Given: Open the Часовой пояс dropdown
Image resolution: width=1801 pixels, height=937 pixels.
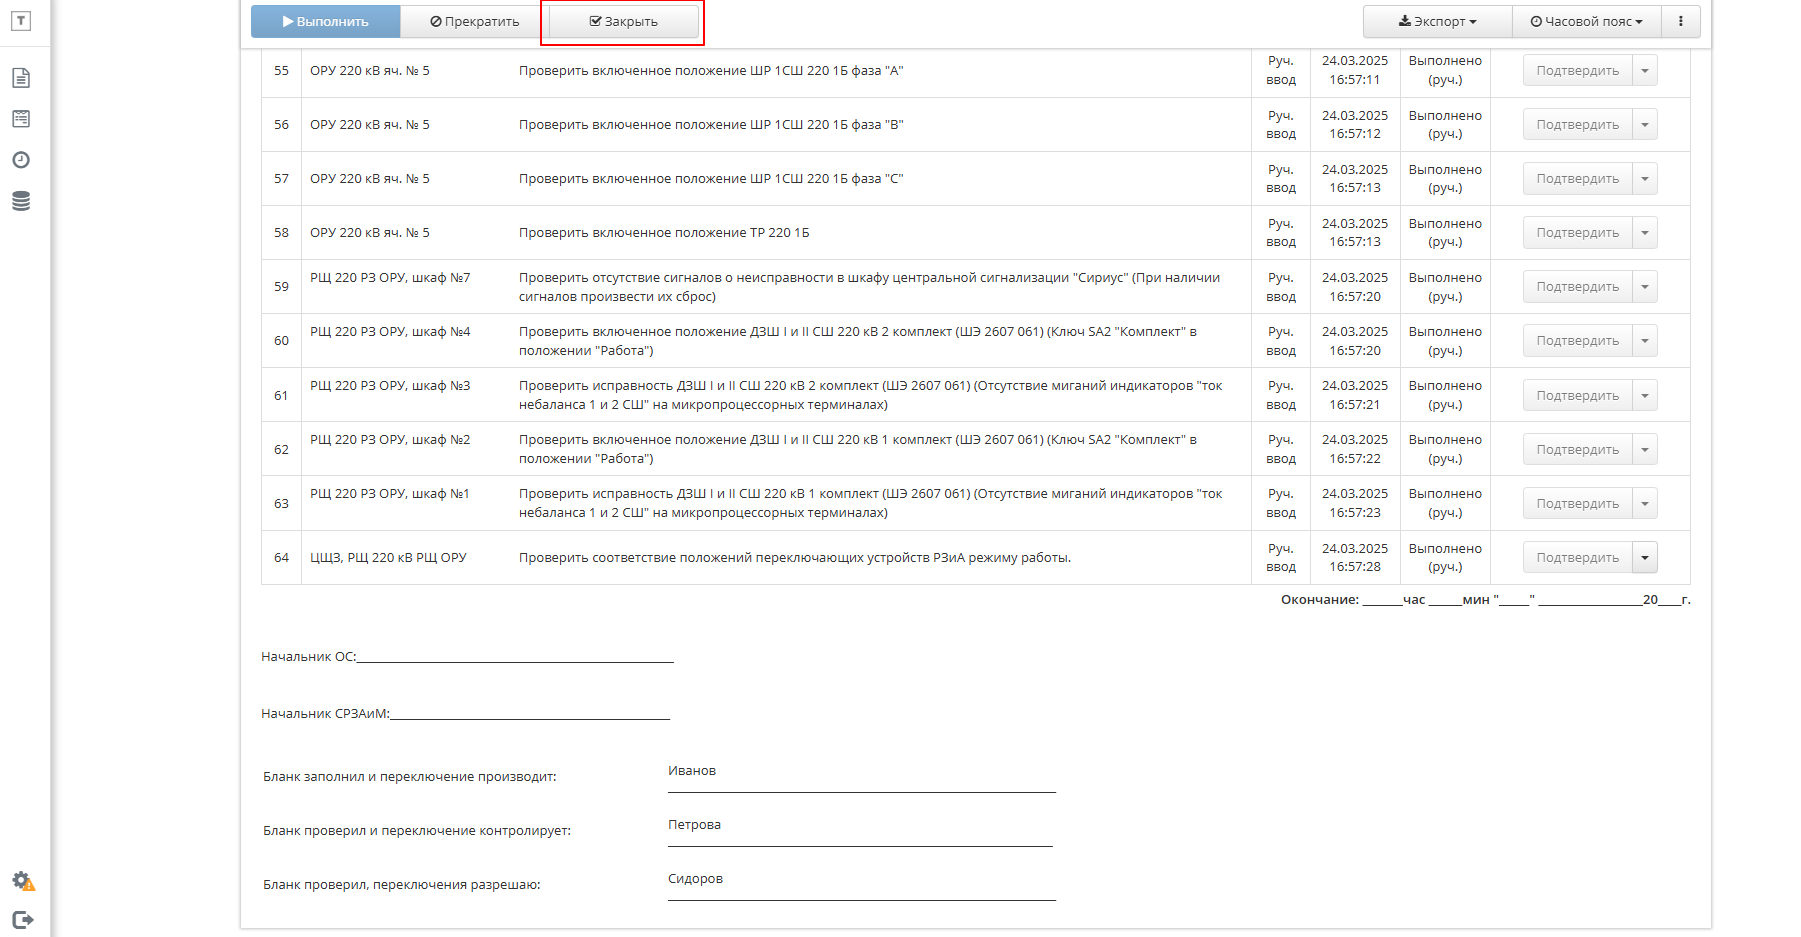Looking at the screenshot, I should (x=1587, y=21).
